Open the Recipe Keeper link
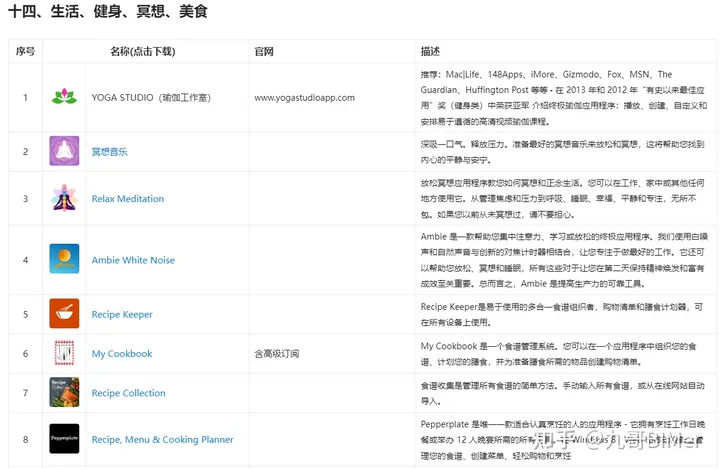This screenshot has width=720, height=469. click(x=122, y=314)
